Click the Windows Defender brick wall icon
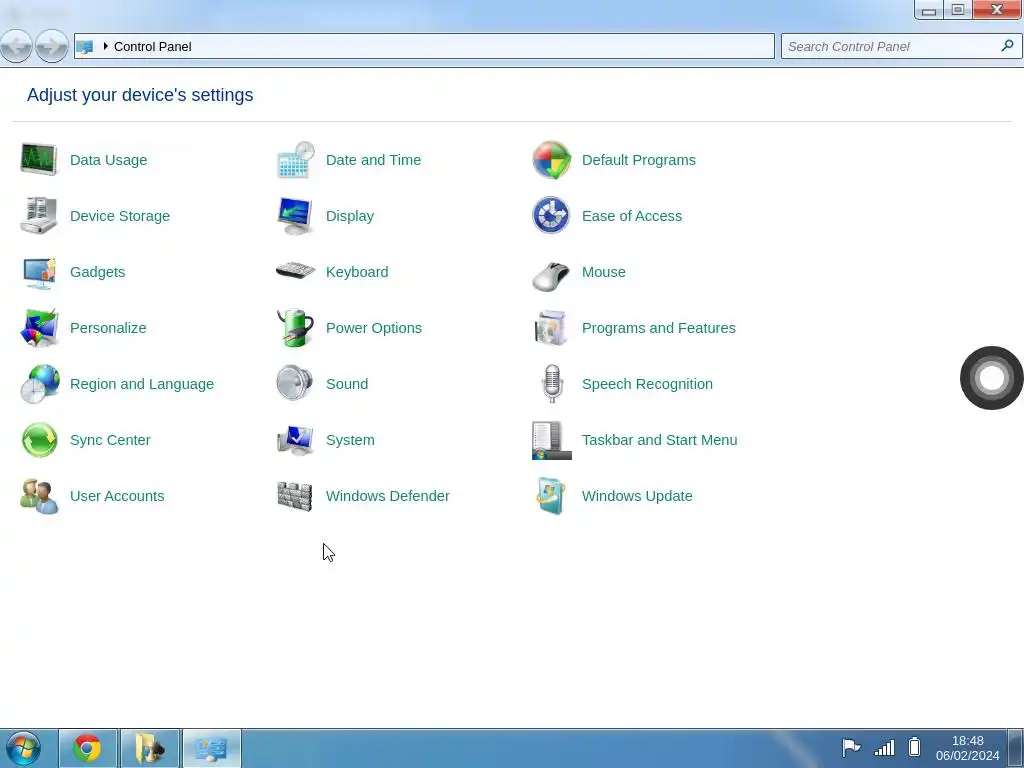Screen dimensions: 1024x768 tap(295, 496)
